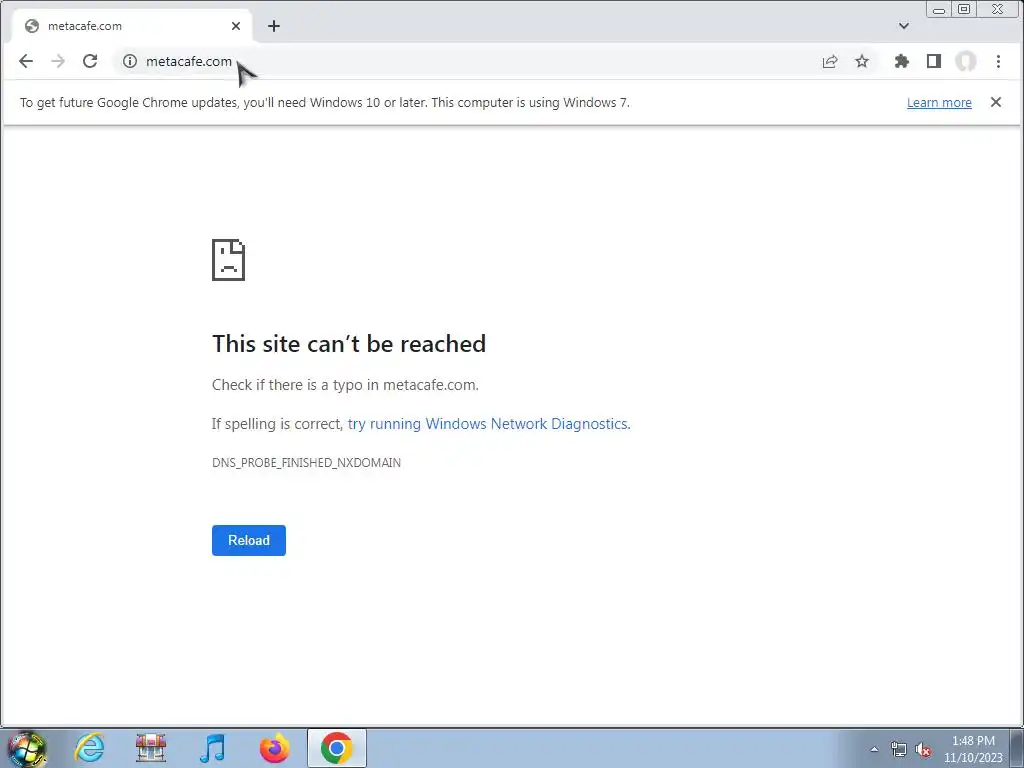Viewport: 1024px width, 768px height.
Task: Select the metacafe.com tab
Action: [x=132, y=26]
